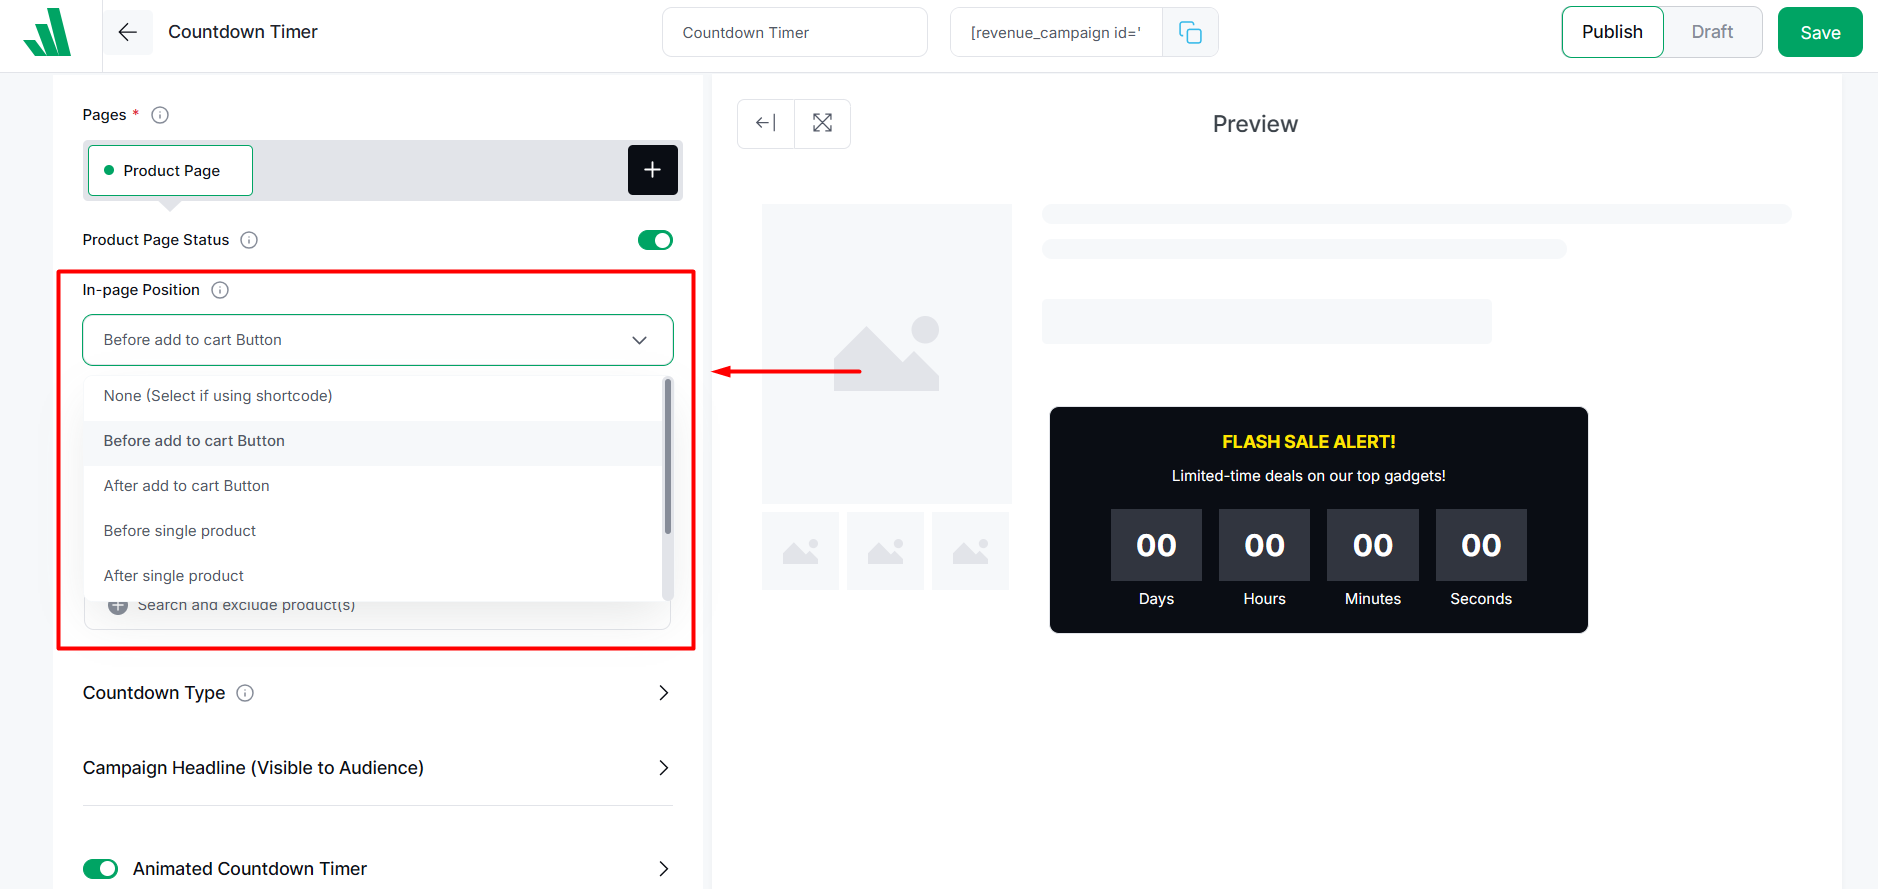This screenshot has height=889, width=1878.
Task: Toggle the Animated Countdown Timer switch
Action: 100,869
